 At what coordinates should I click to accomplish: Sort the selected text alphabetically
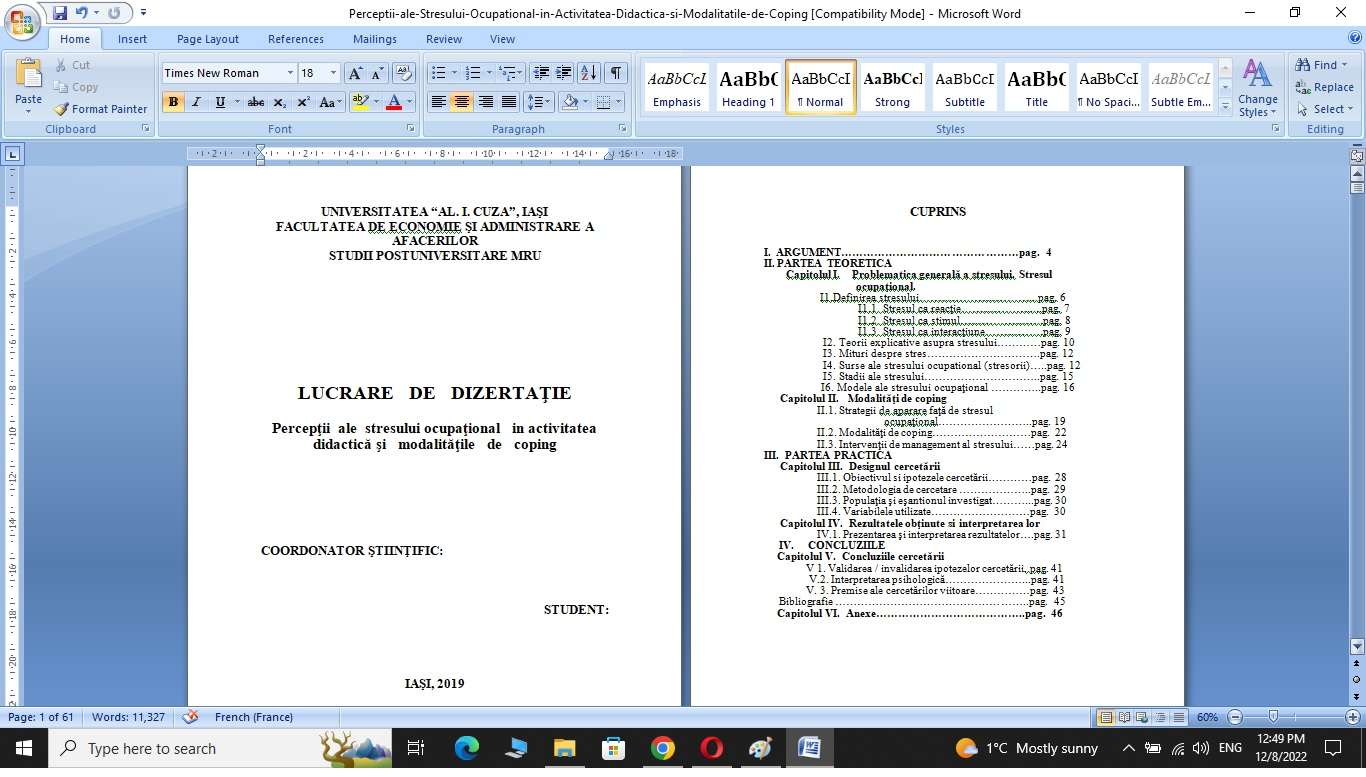pos(588,73)
